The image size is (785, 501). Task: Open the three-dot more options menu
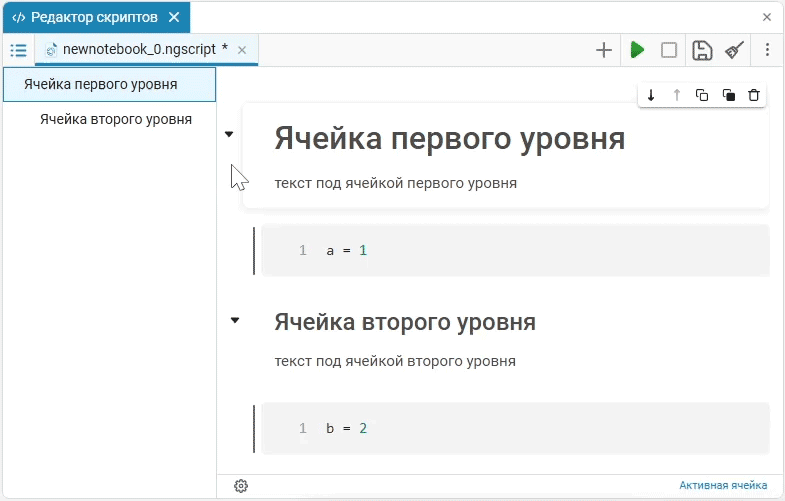[x=767, y=50]
